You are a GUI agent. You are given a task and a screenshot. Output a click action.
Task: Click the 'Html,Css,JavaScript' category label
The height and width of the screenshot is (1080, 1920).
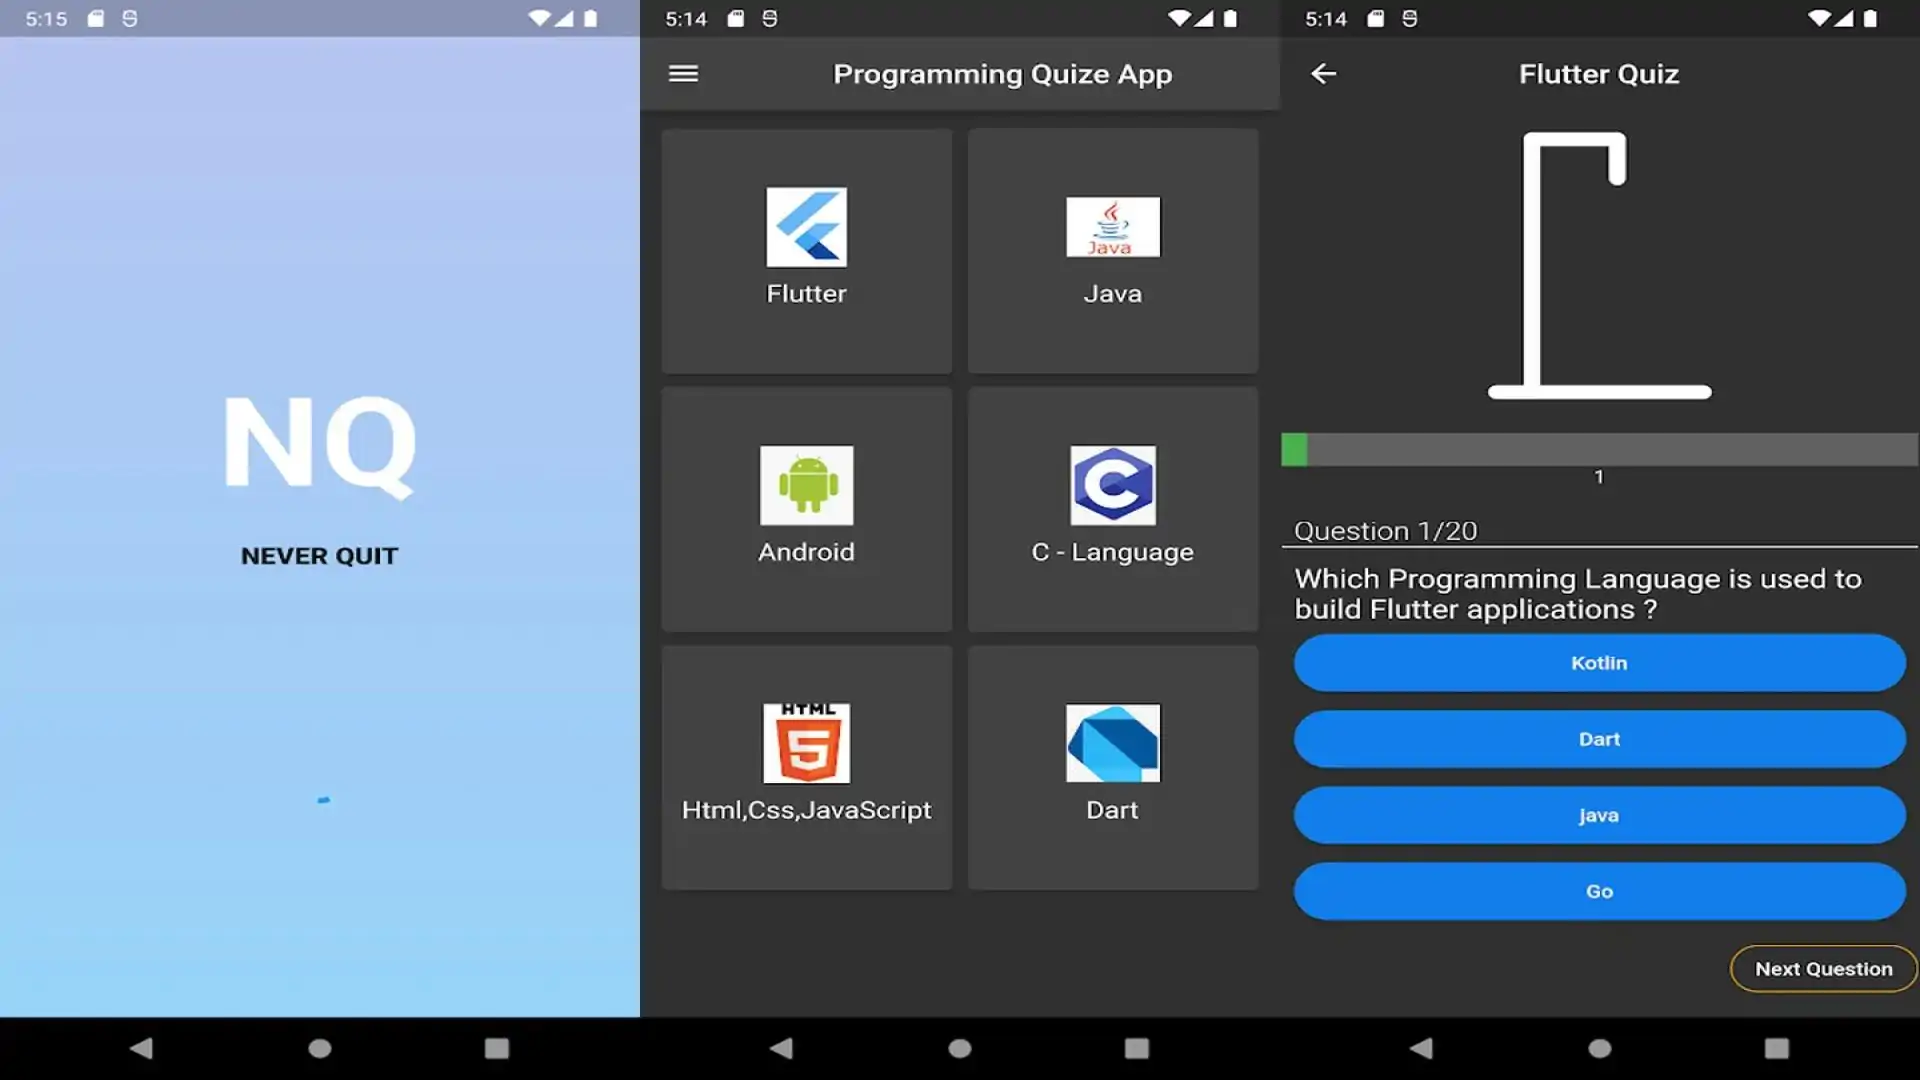[806, 810]
